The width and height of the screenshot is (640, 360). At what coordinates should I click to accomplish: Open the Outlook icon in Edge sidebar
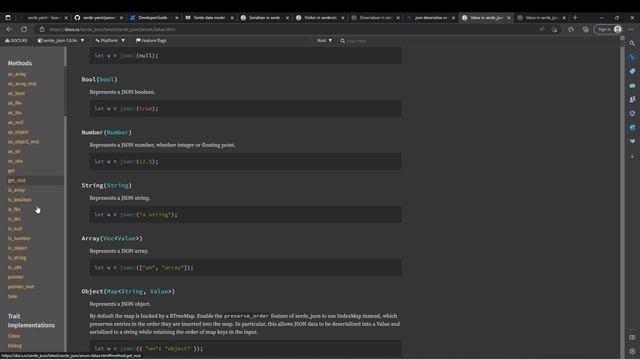pyautogui.click(x=632, y=127)
